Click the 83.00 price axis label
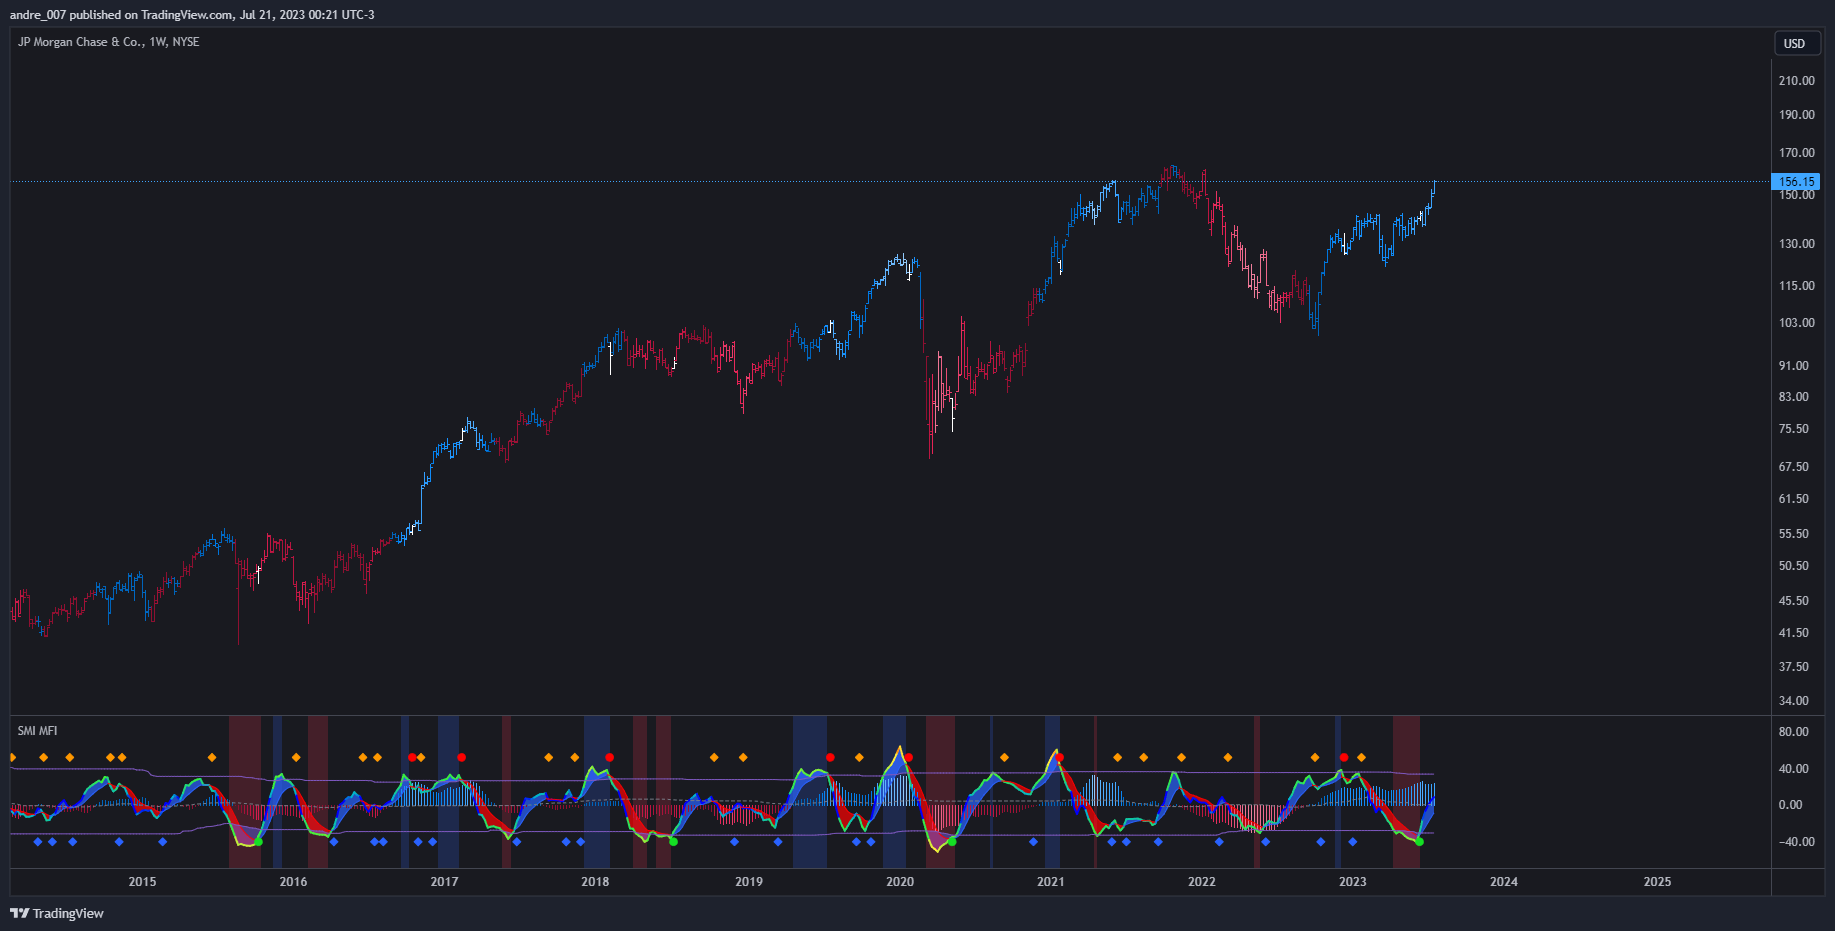 pyautogui.click(x=1794, y=397)
